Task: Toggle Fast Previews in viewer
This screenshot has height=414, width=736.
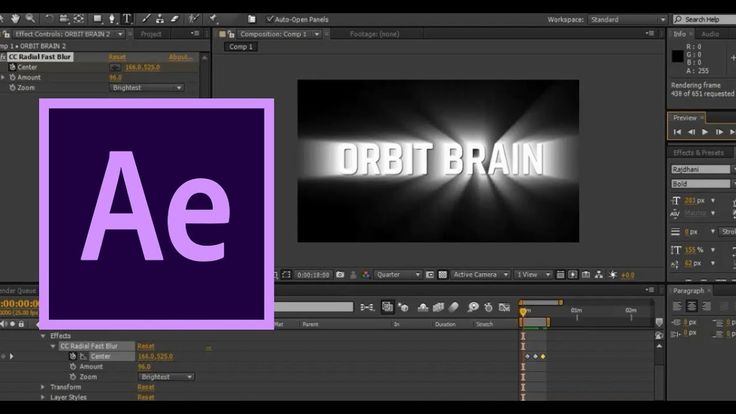Action: click(x=573, y=275)
